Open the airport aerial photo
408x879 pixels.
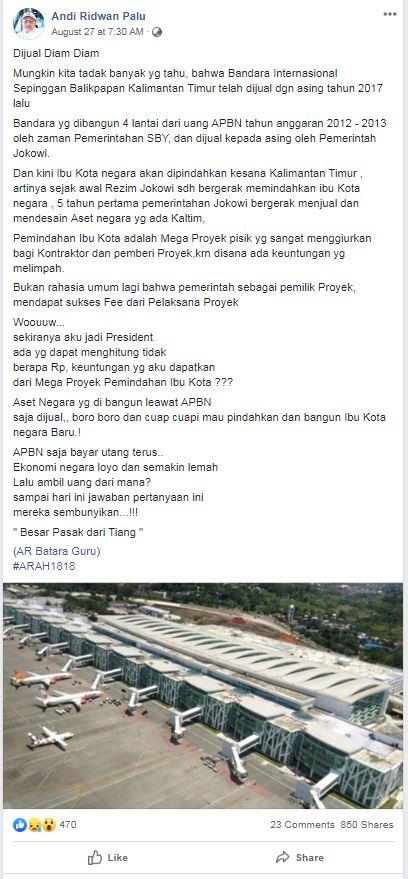pos(203,695)
